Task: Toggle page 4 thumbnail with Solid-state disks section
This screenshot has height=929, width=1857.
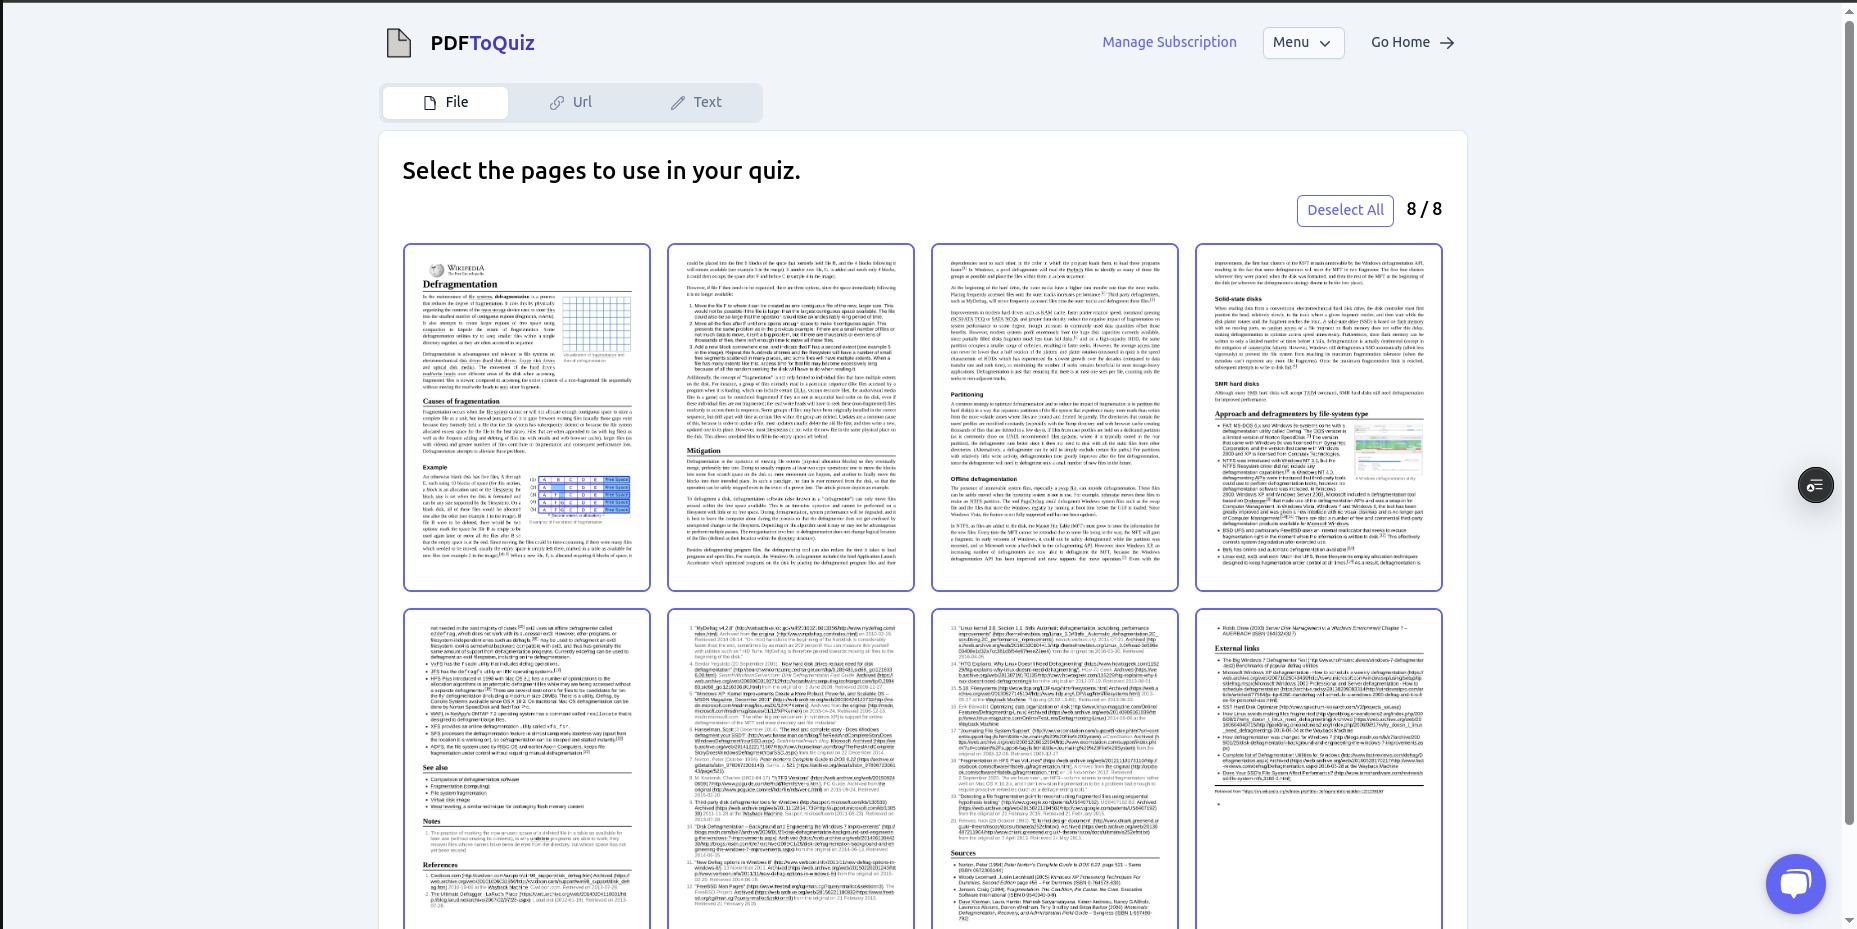Action: click(x=1319, y=418)
